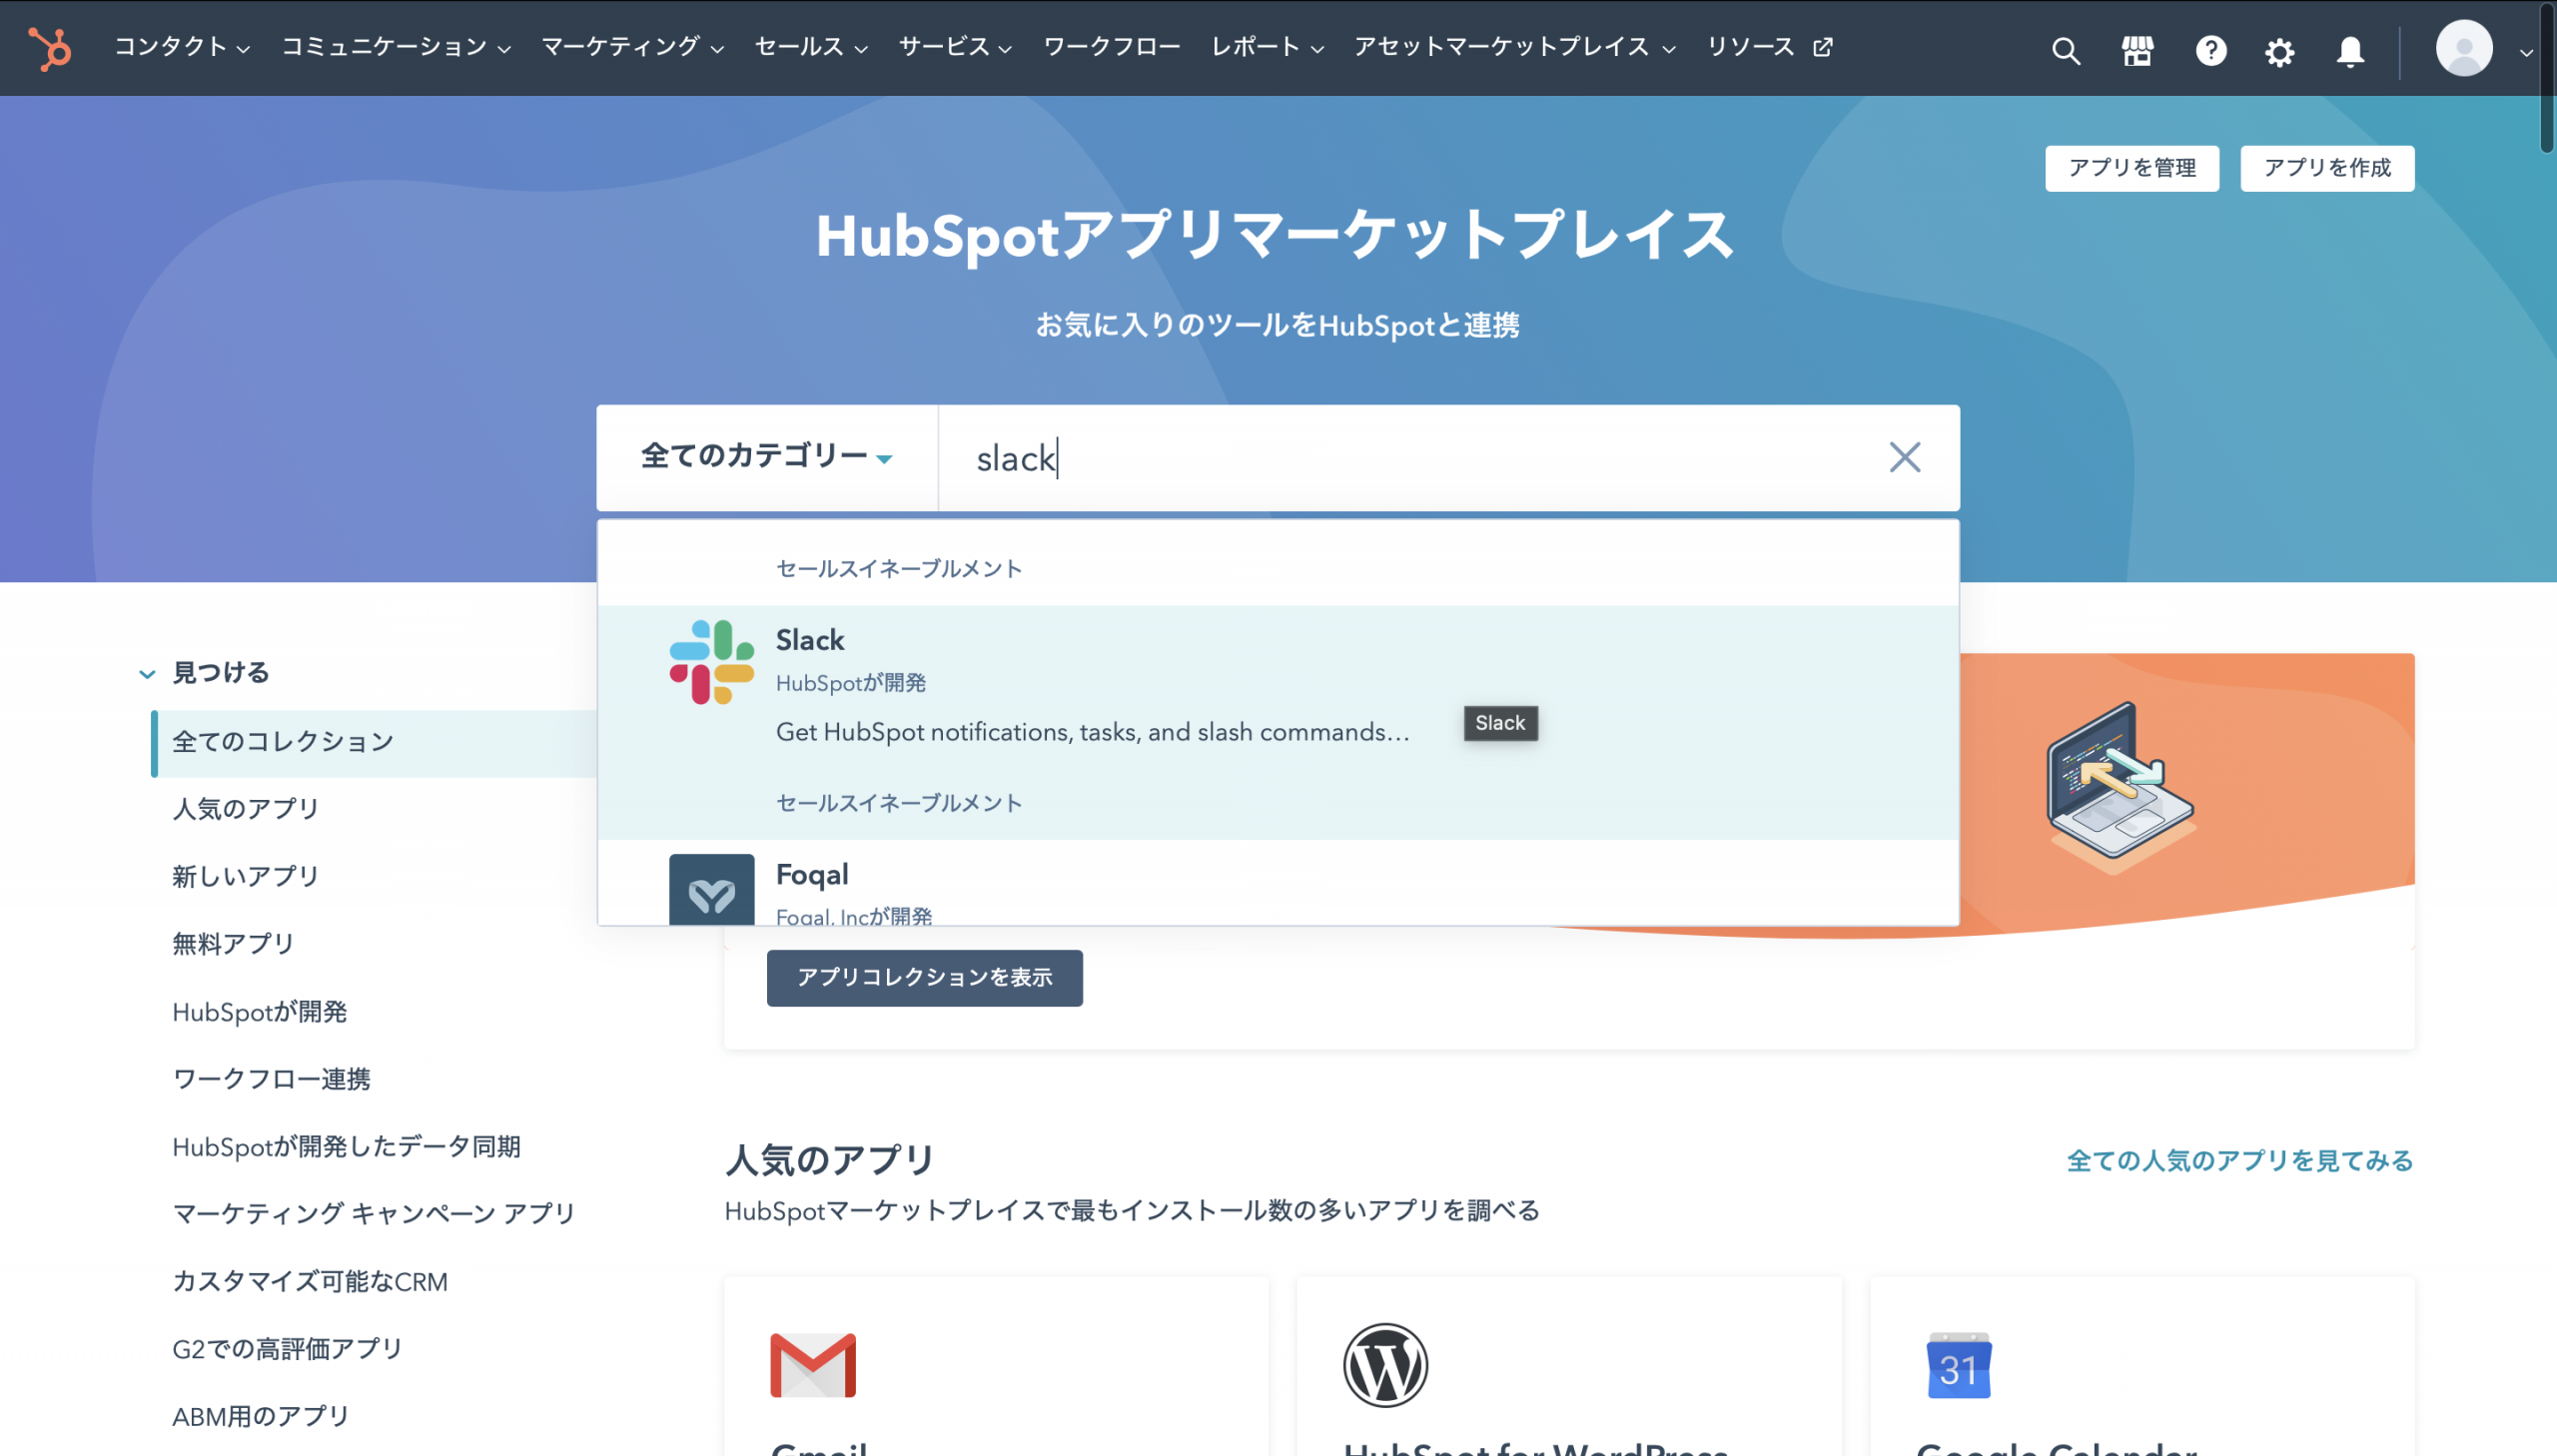Click the アプリを作成 button

click(2327, 168)
